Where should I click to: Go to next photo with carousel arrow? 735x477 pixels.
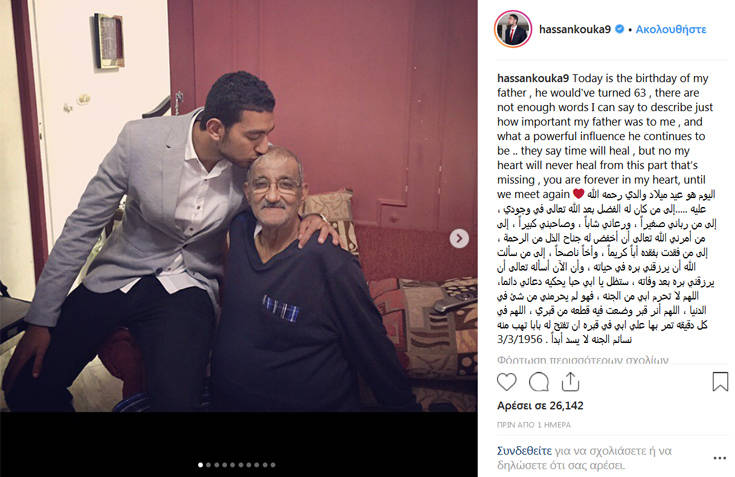pyautogui.click(x=459, y=238)
